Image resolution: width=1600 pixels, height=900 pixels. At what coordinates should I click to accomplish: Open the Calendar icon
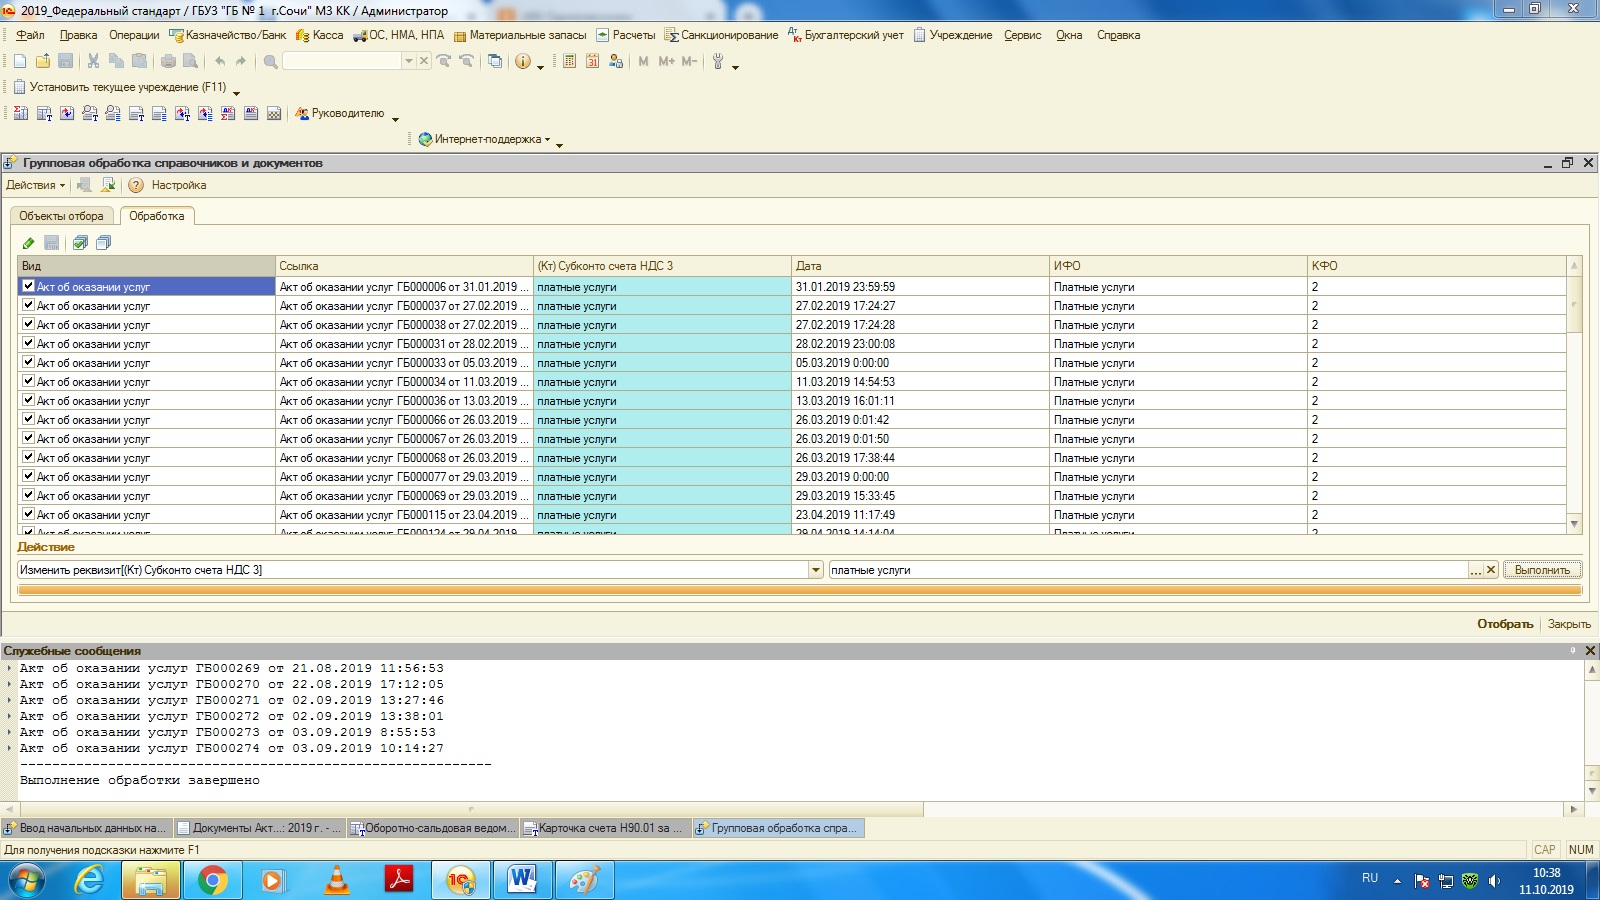[x=592, y=61]
